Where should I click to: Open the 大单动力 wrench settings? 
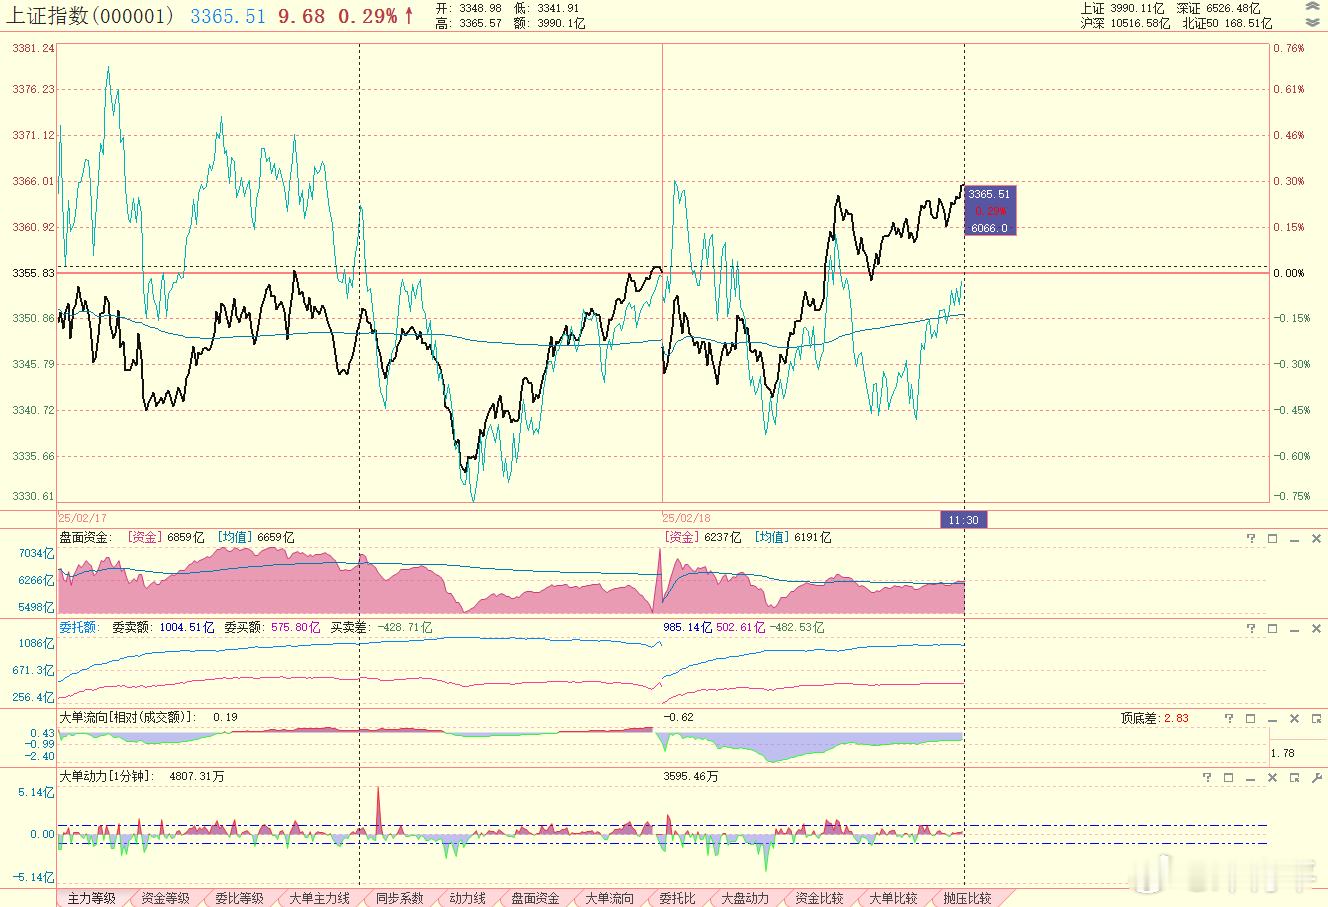(1317, 777)
